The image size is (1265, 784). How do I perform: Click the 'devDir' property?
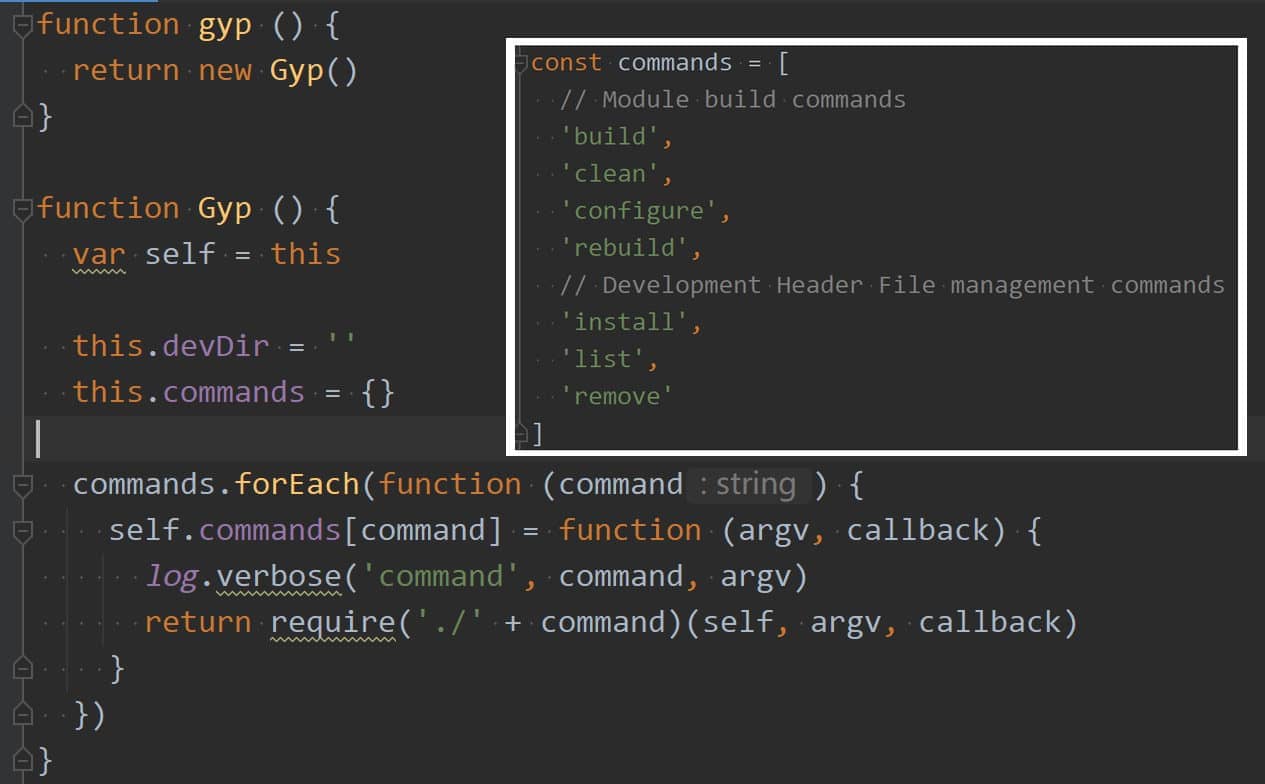coord(216,346)
